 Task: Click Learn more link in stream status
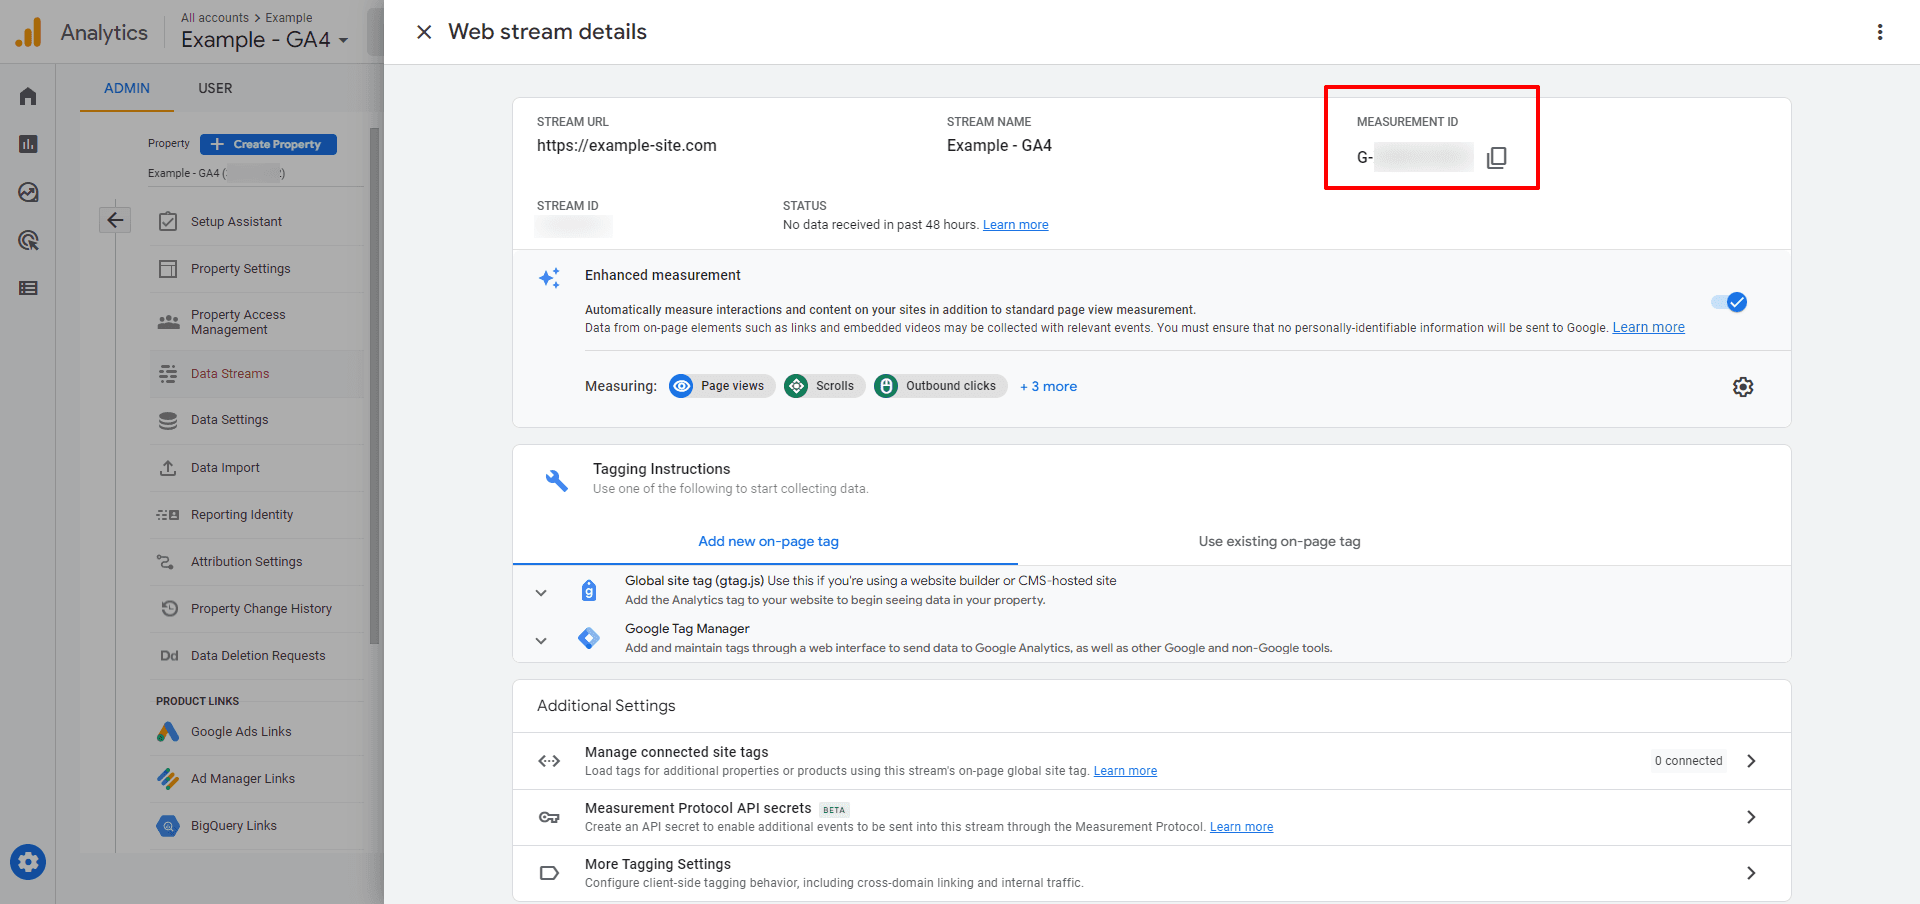1015,225
